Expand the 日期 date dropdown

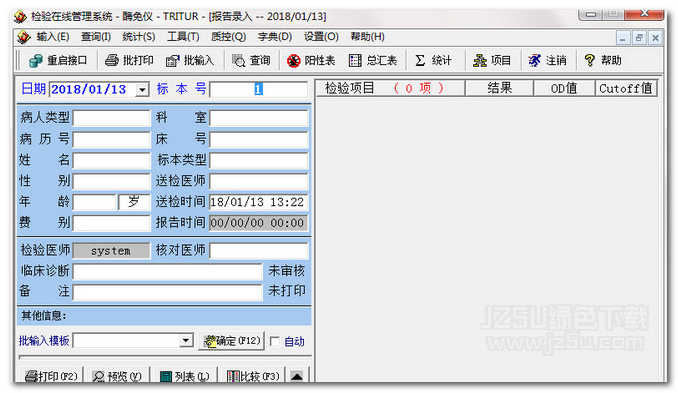pyautogui.click(x=142, y=90)
